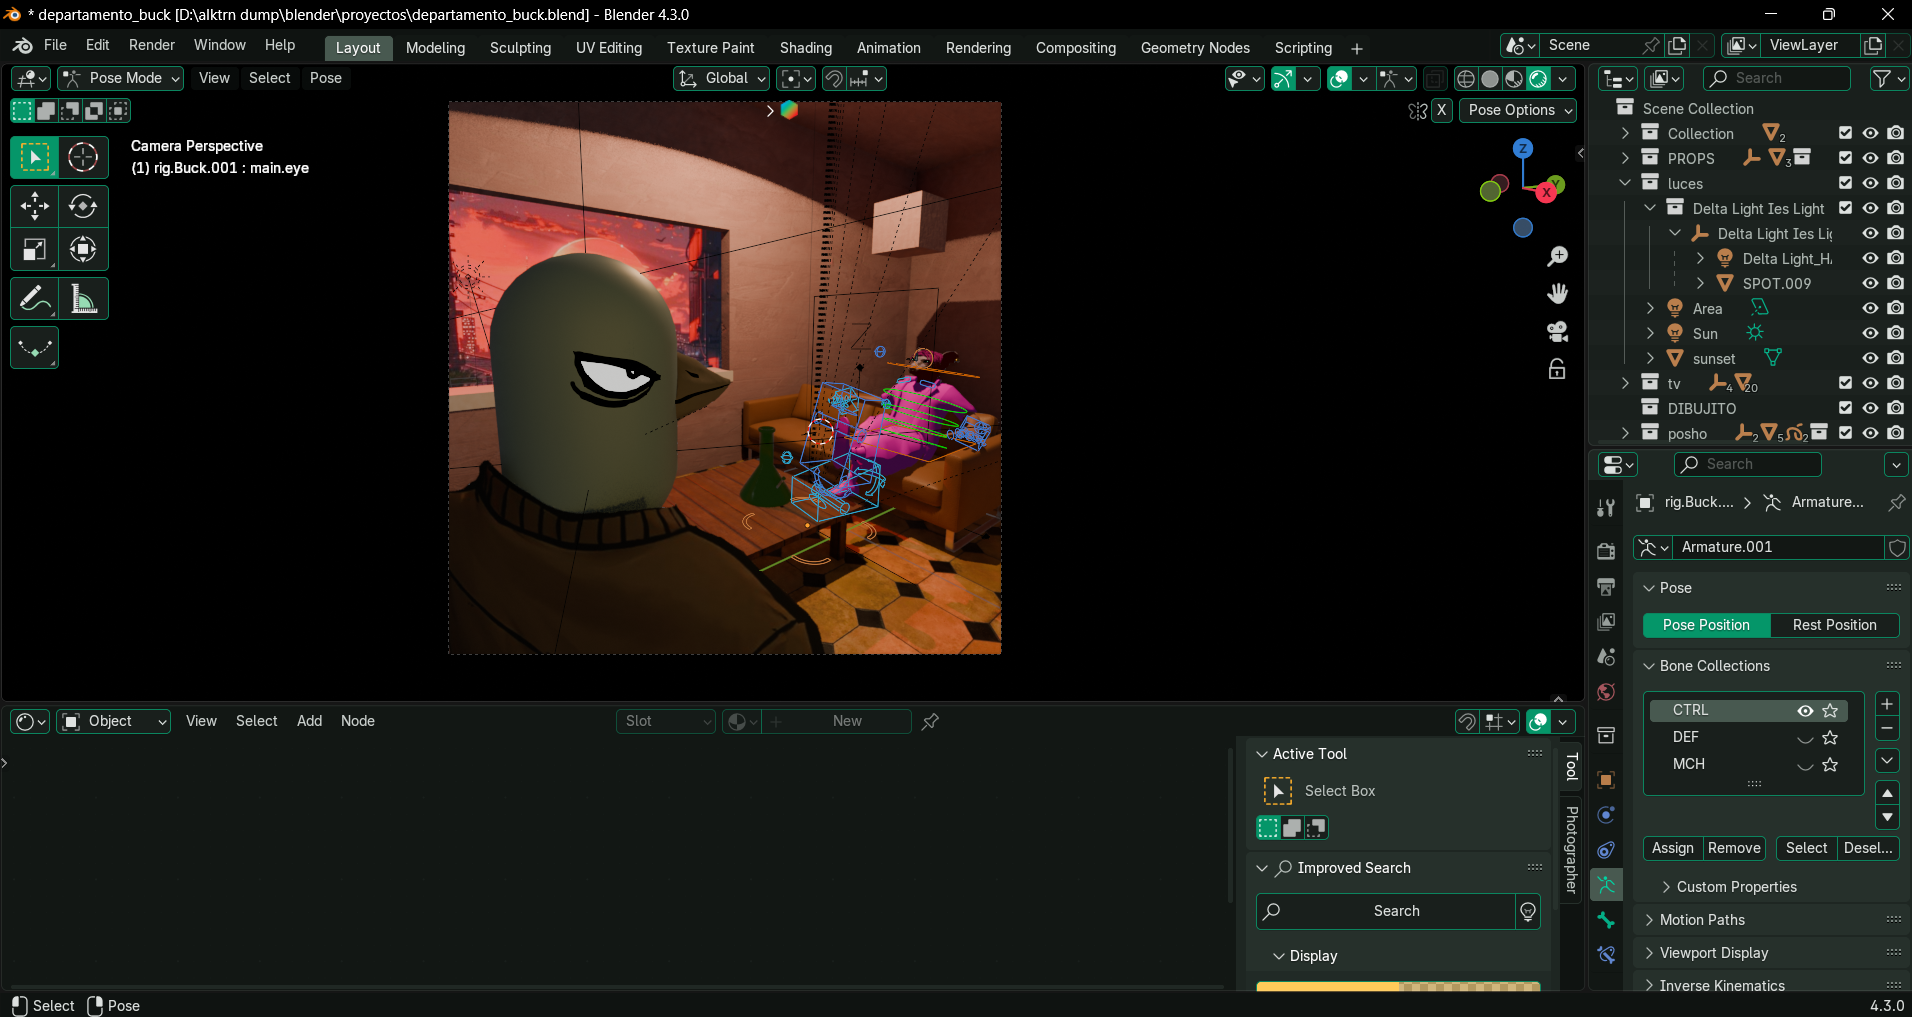Open the Bone properties tab
1912x1017 pixels.
(x=1606, y=920)
